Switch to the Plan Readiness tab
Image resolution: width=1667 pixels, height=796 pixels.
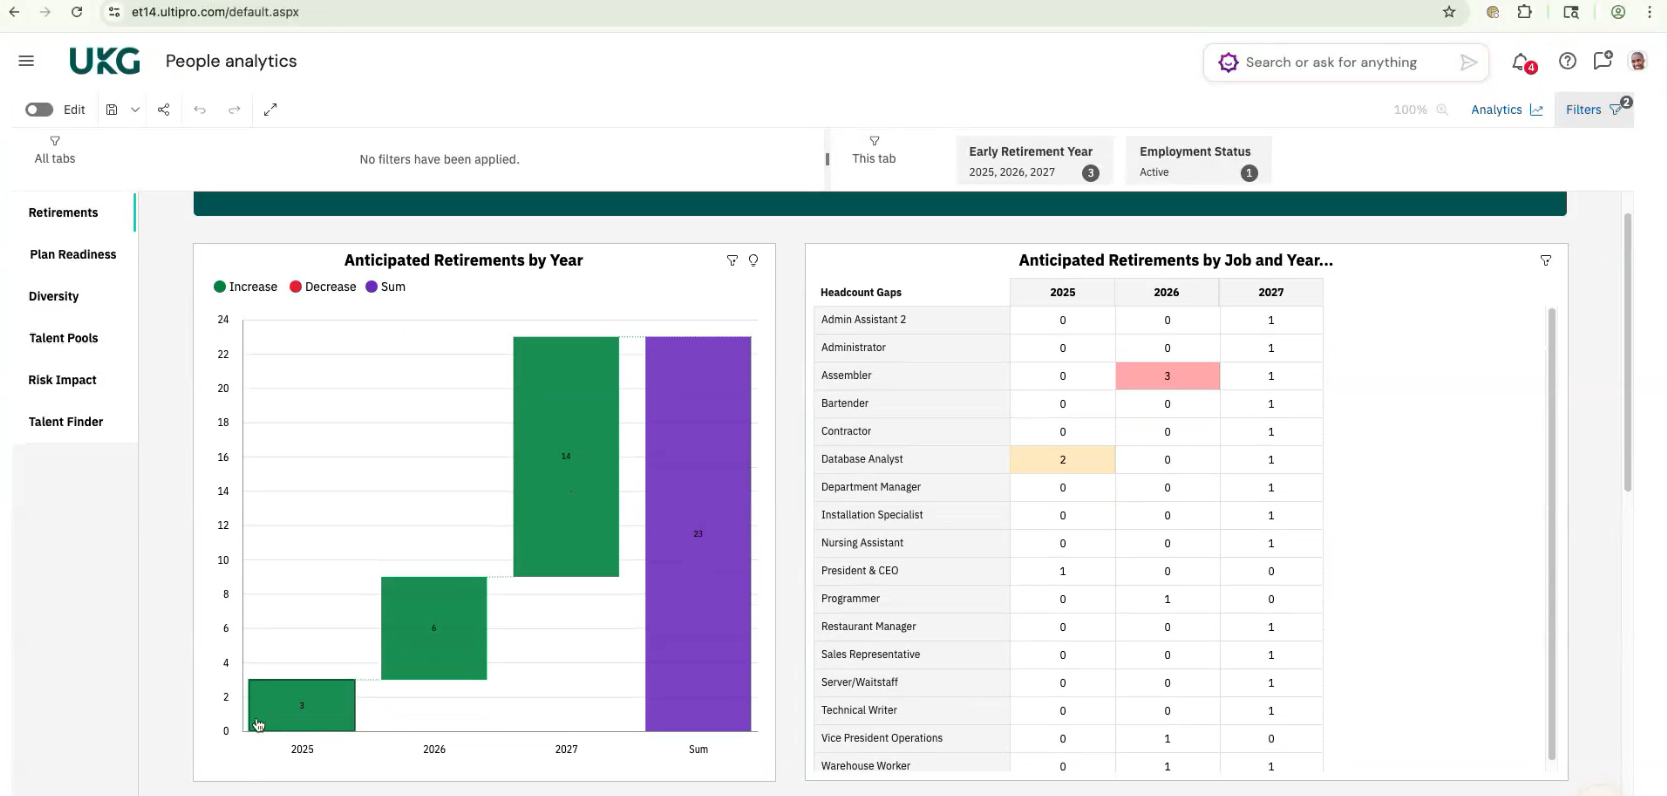73,255
